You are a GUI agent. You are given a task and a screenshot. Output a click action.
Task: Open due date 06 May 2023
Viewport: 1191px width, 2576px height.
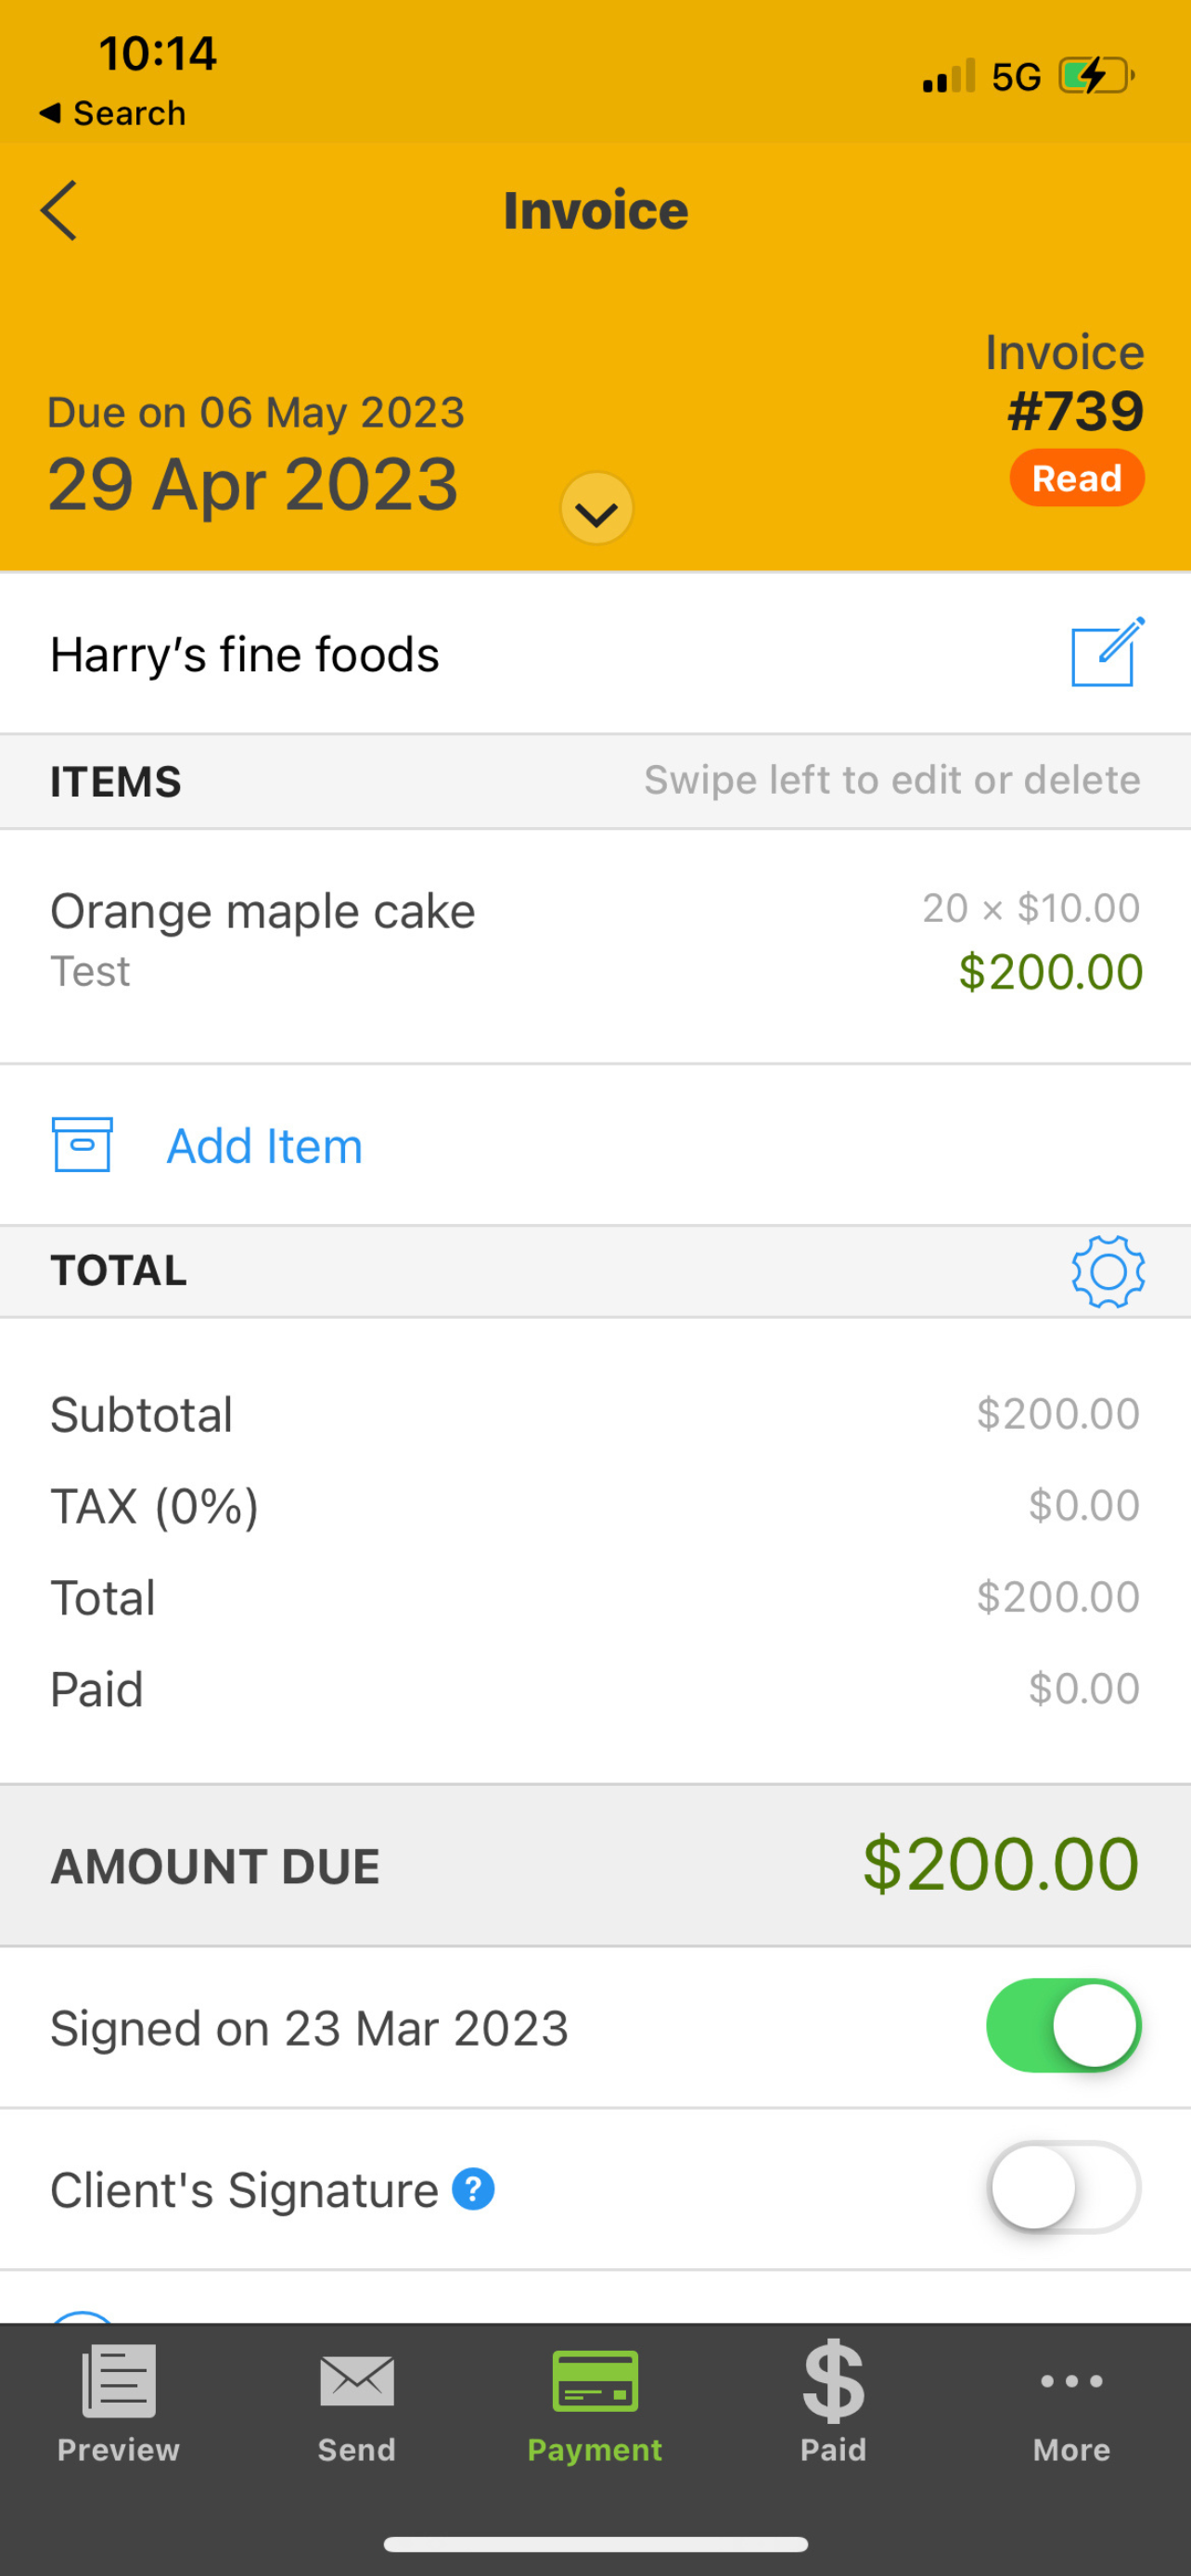pyautogui.click(x=256, y=412)
